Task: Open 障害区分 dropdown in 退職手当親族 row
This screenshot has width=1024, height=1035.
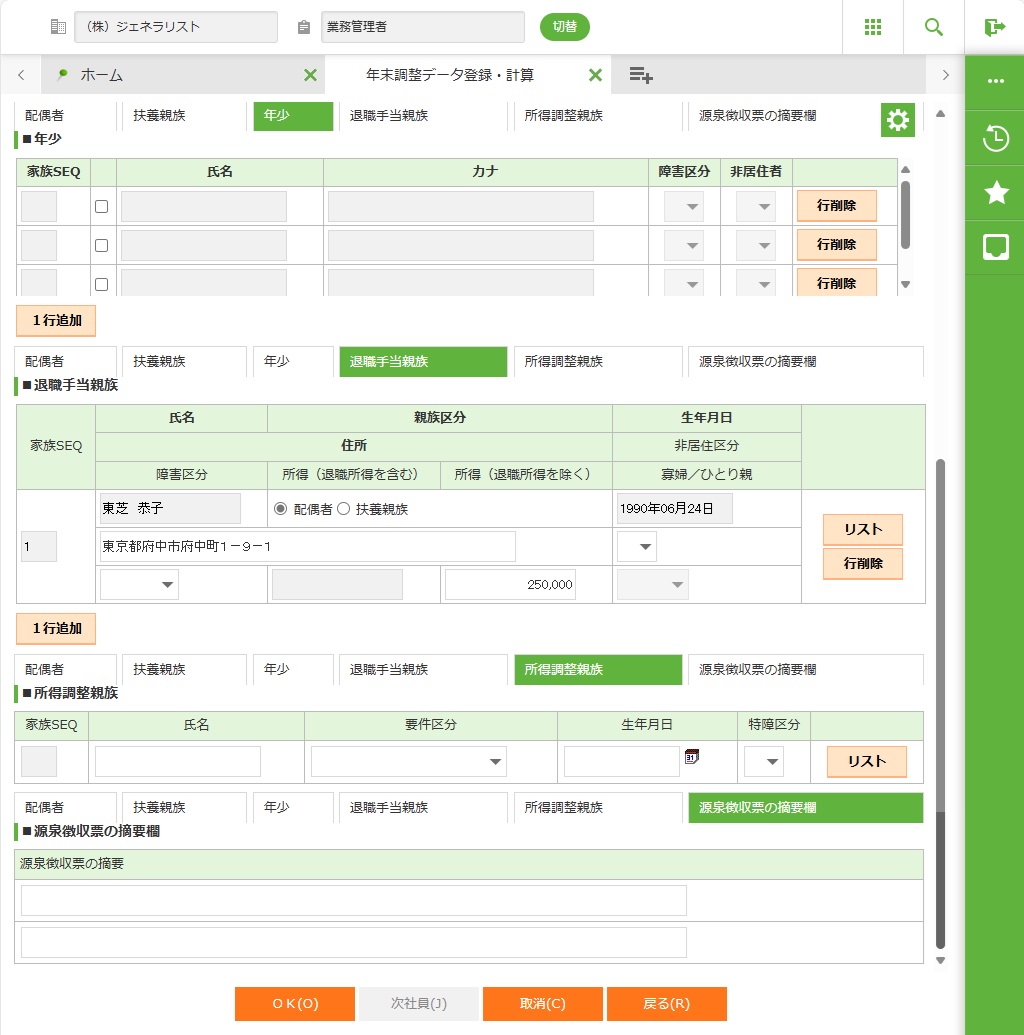Action: coord(139,585)
